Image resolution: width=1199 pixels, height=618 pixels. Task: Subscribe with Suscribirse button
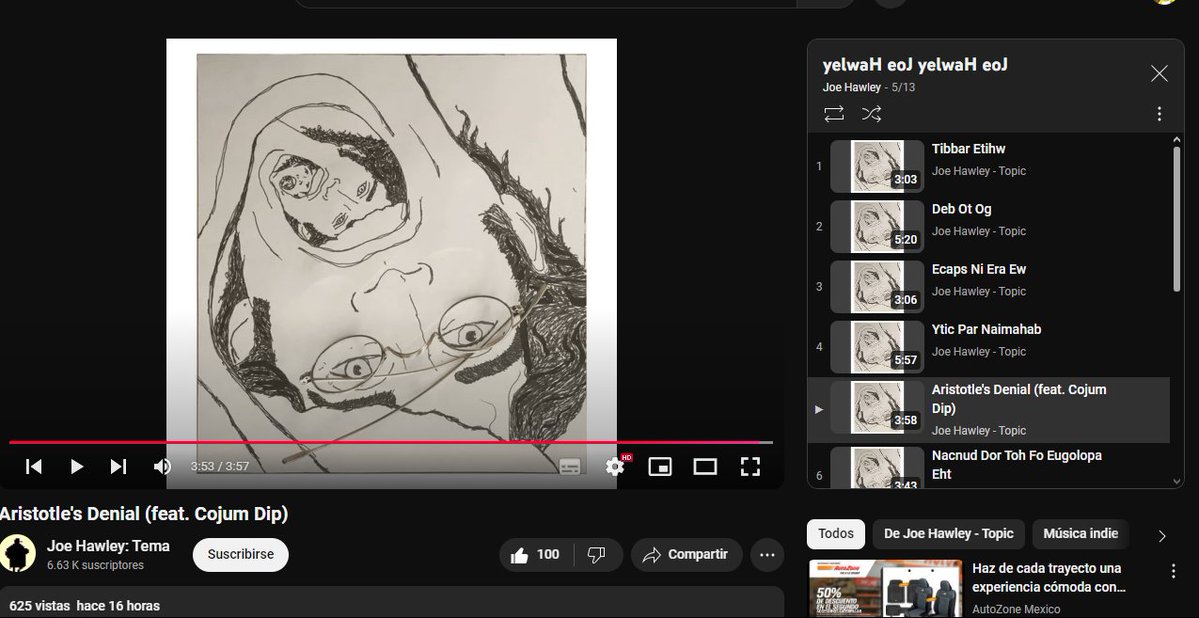(240, 555)
